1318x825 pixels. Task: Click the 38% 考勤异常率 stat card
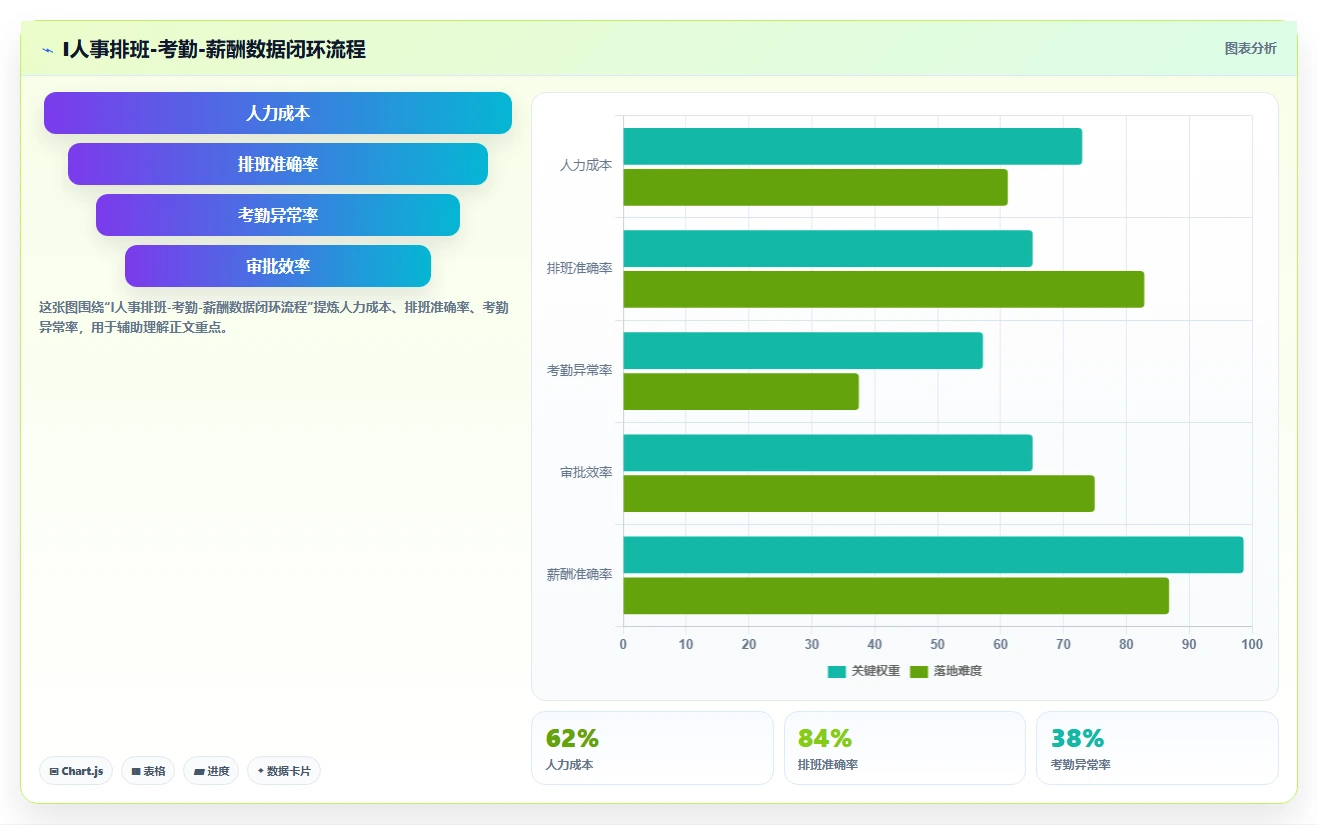[x=1157, y=748]
